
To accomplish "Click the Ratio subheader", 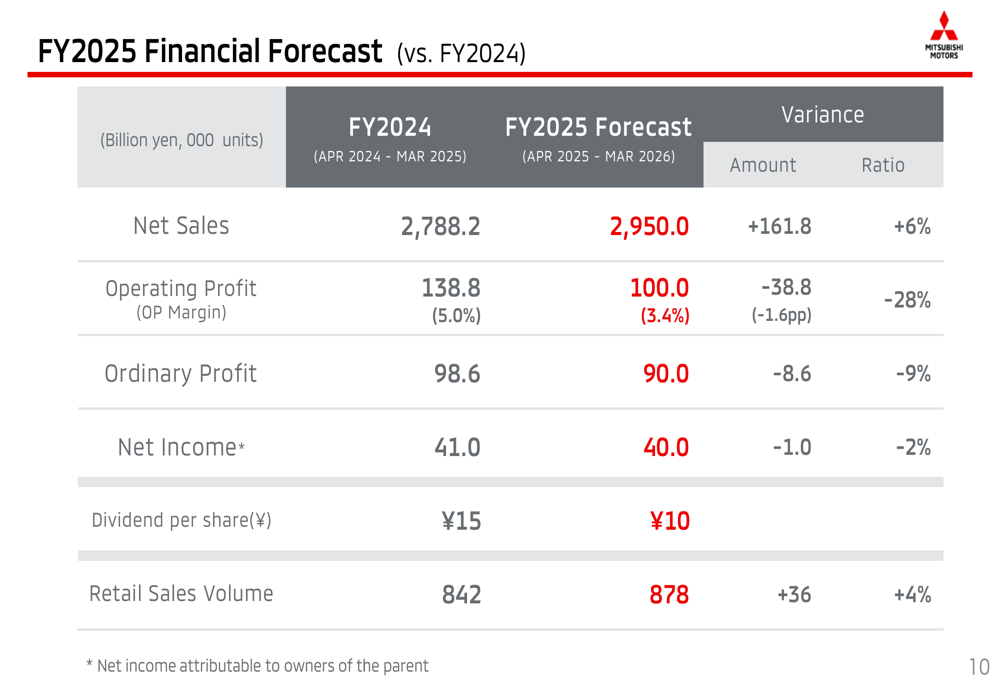I will click(x=882, y=166).
